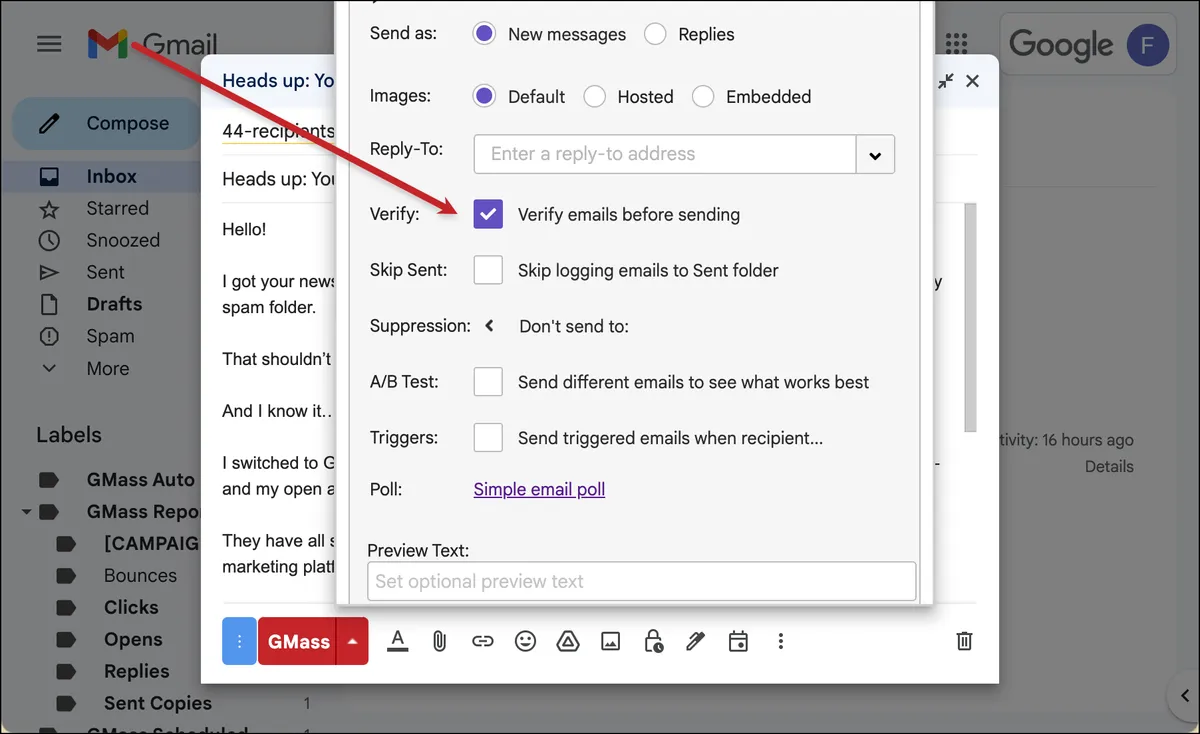
Task: Discard the draft with the trash icon
Action: pyautogui.click(x=964, y=641)
